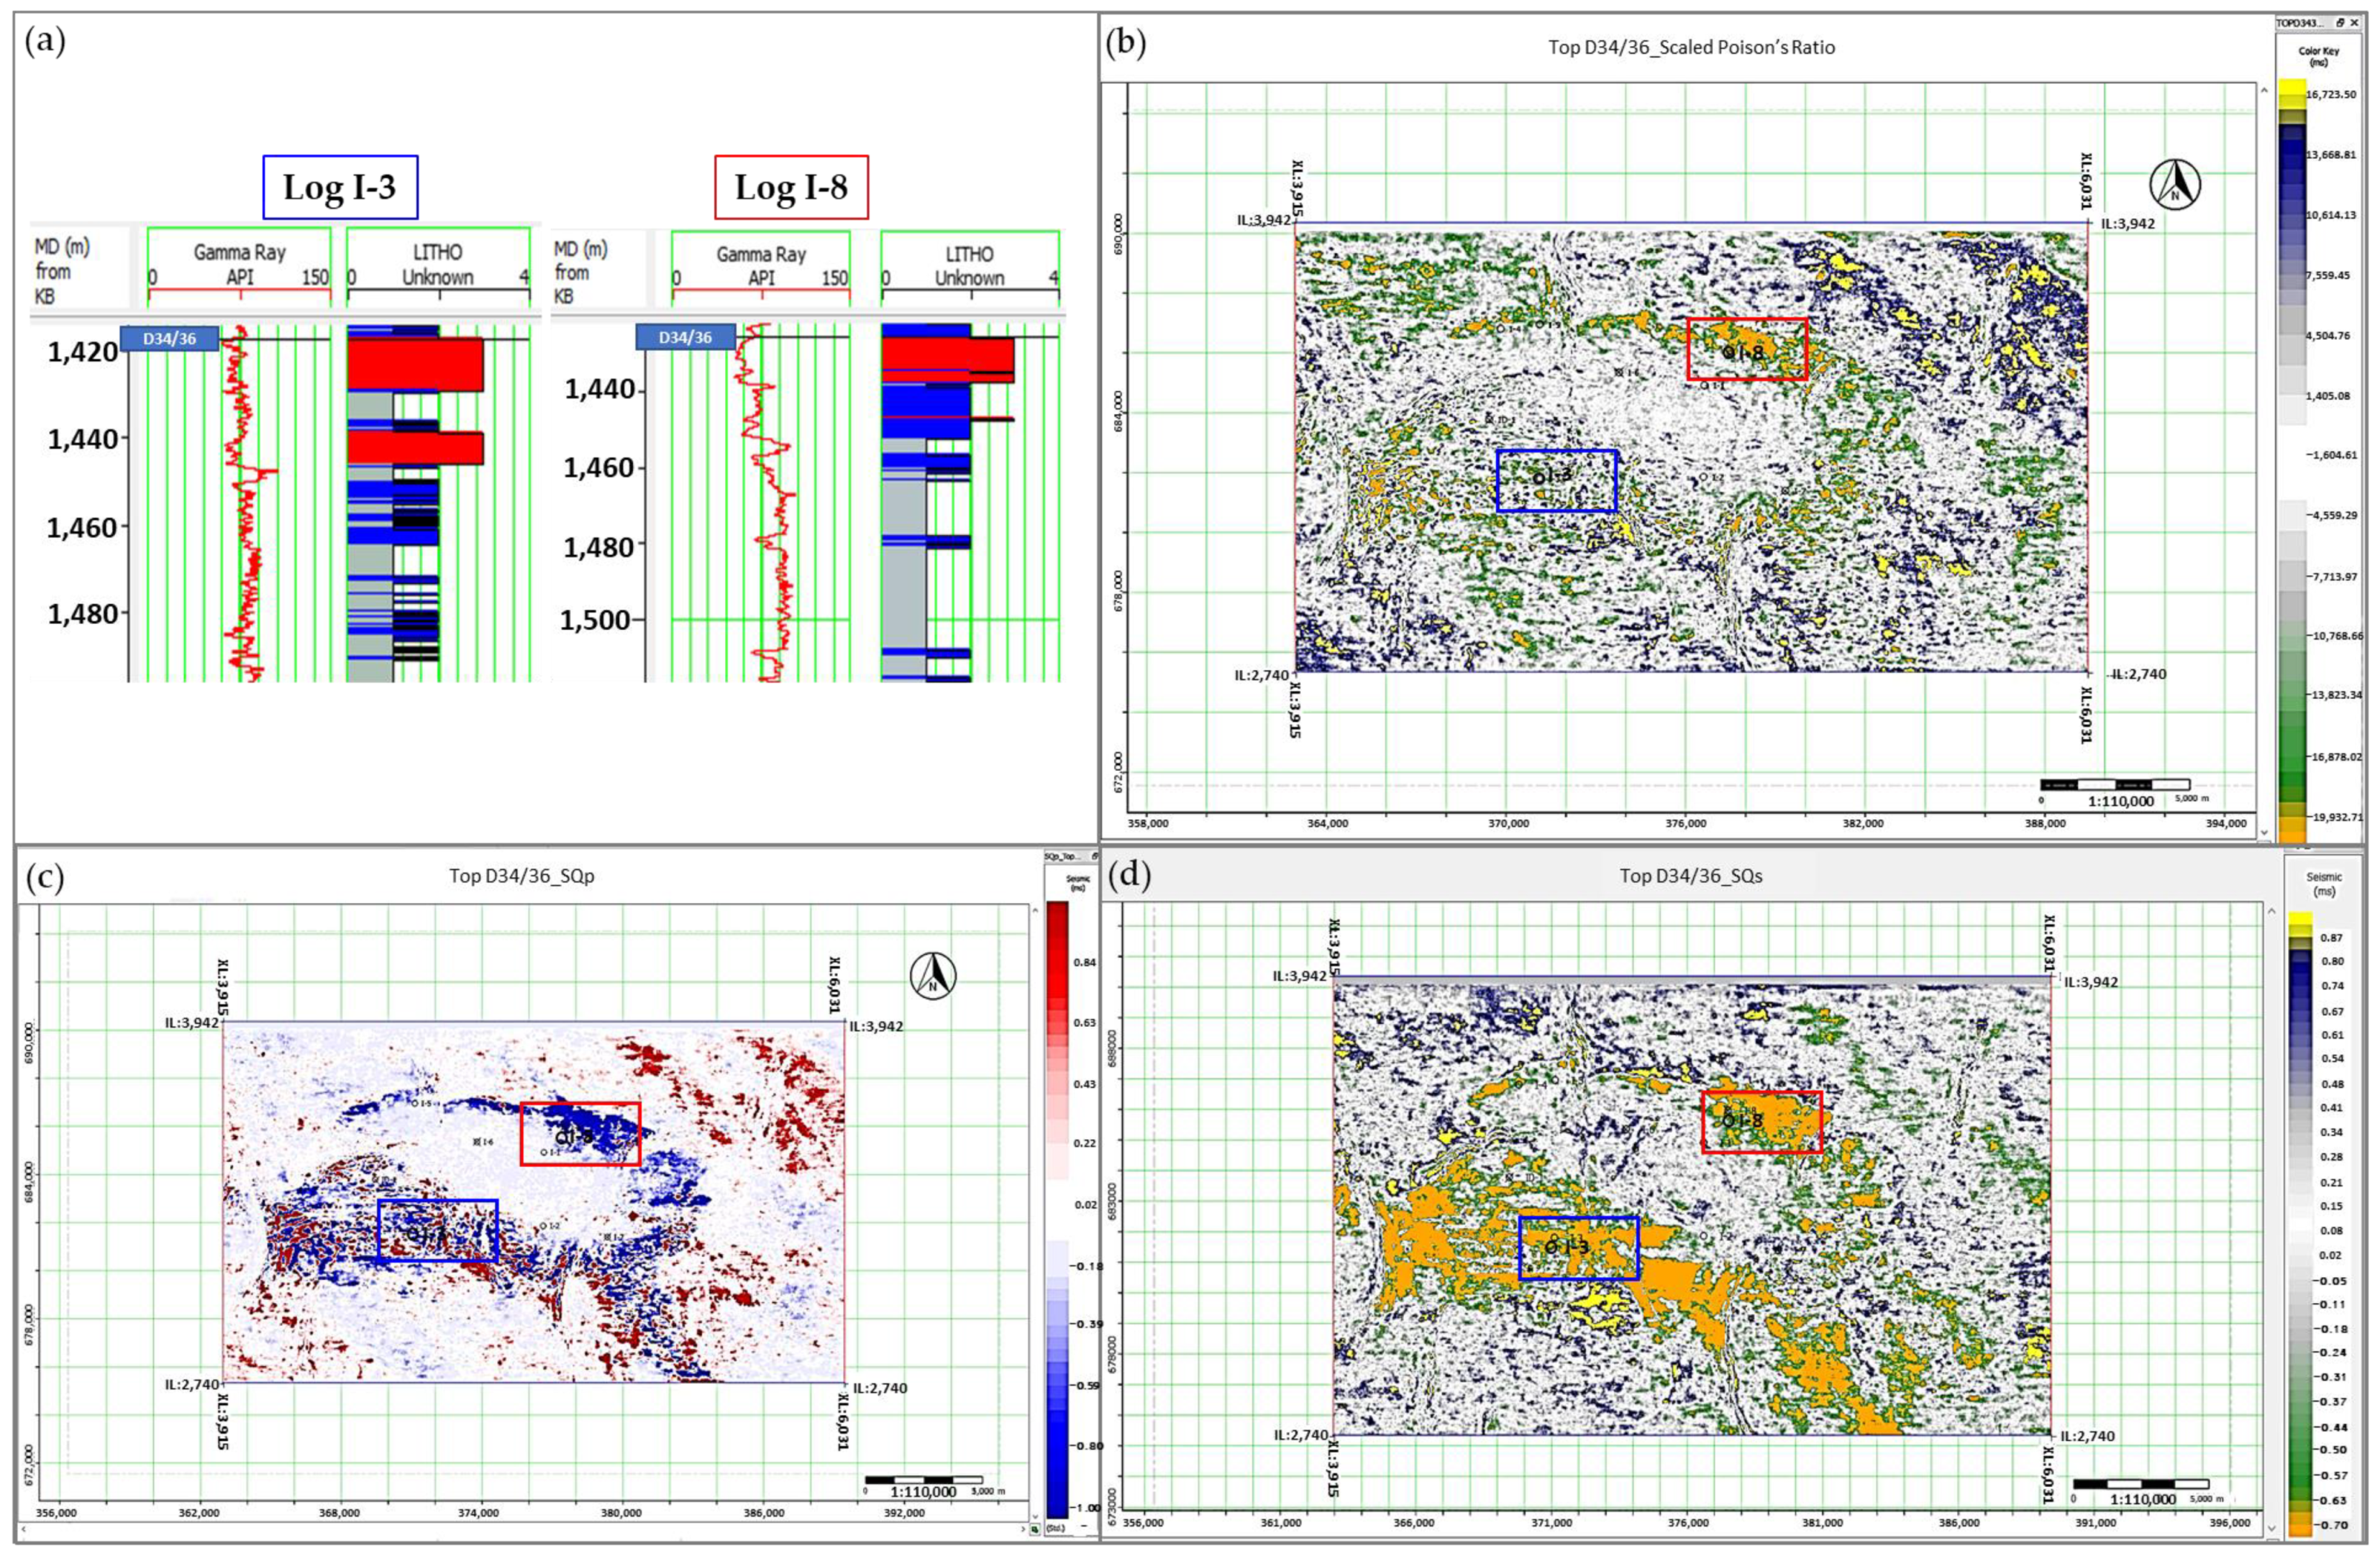Click the north arrow compass in SQp map
2380x1556 pixels.
click(x=933, y=976)
